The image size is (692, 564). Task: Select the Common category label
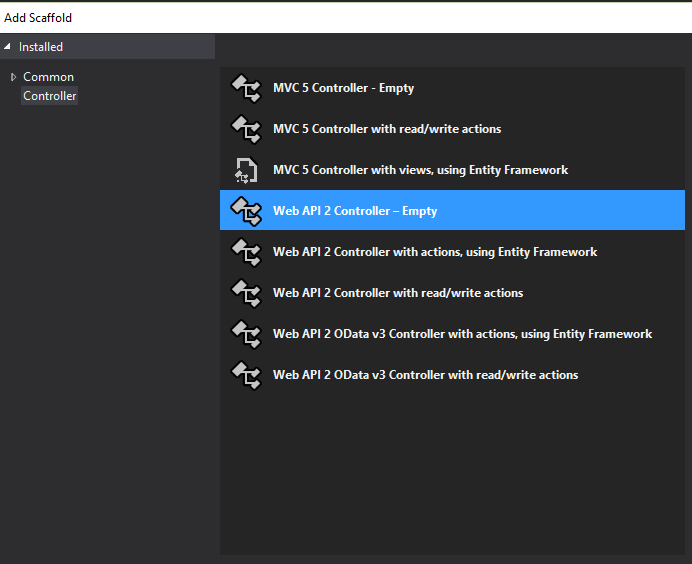48,77
